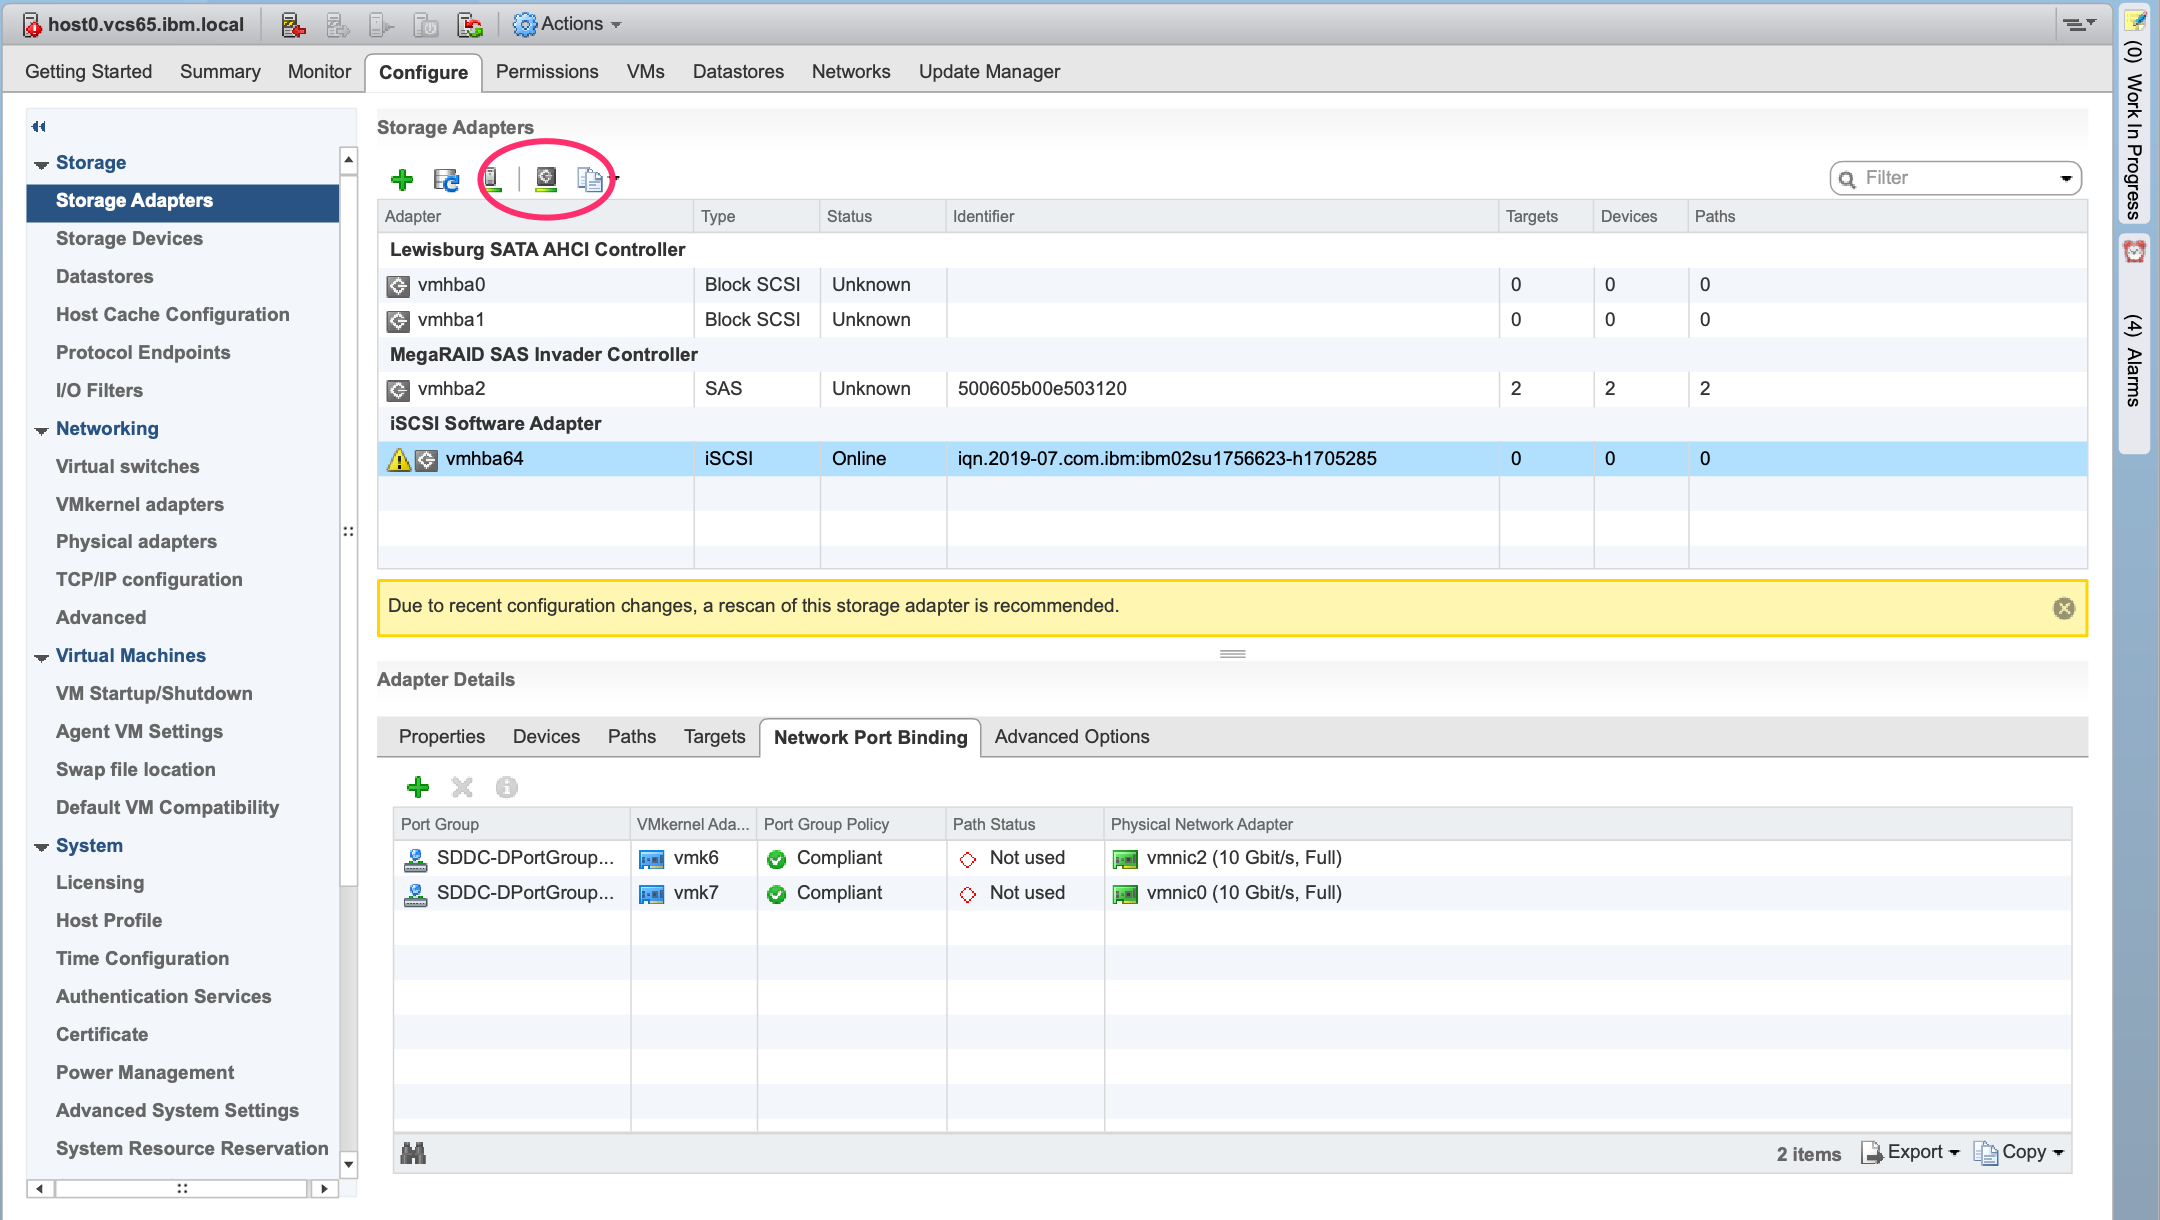Click the navigation scrollbar up arrow

(x=348, y=159)
